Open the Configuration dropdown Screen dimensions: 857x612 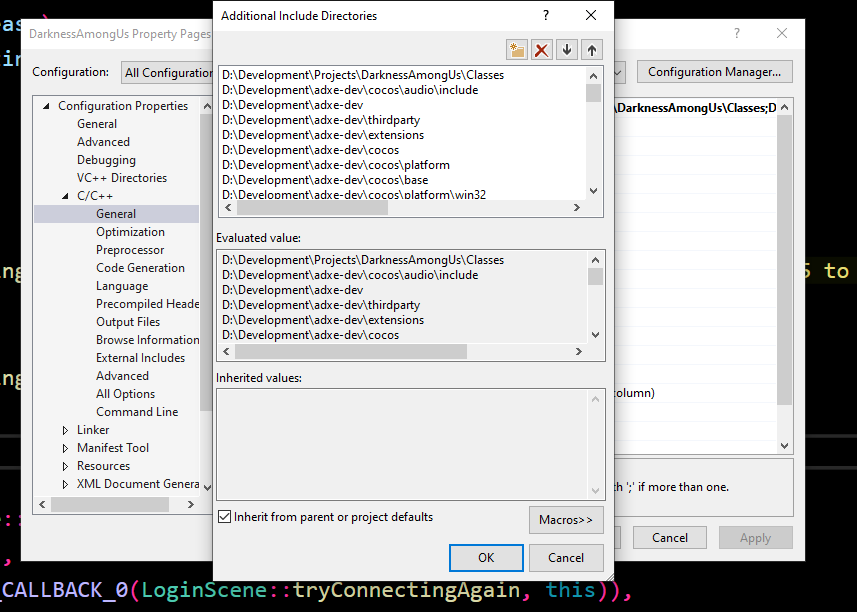tap(167, 73)
